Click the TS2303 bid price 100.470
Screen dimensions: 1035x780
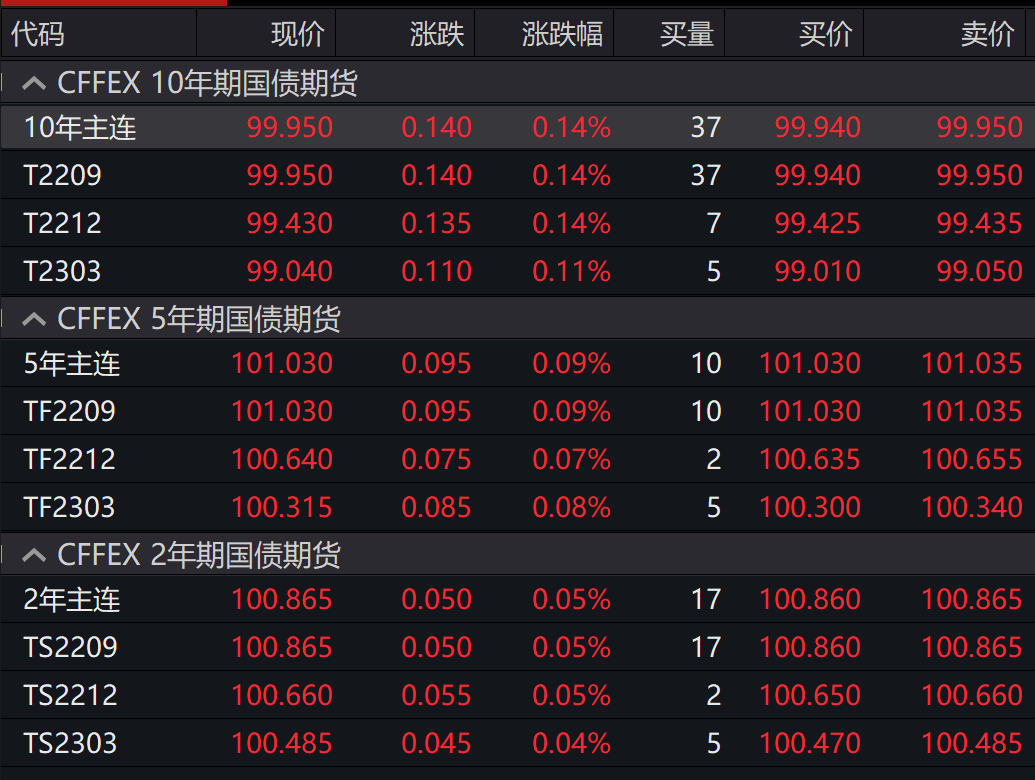(x=810, y=743)
